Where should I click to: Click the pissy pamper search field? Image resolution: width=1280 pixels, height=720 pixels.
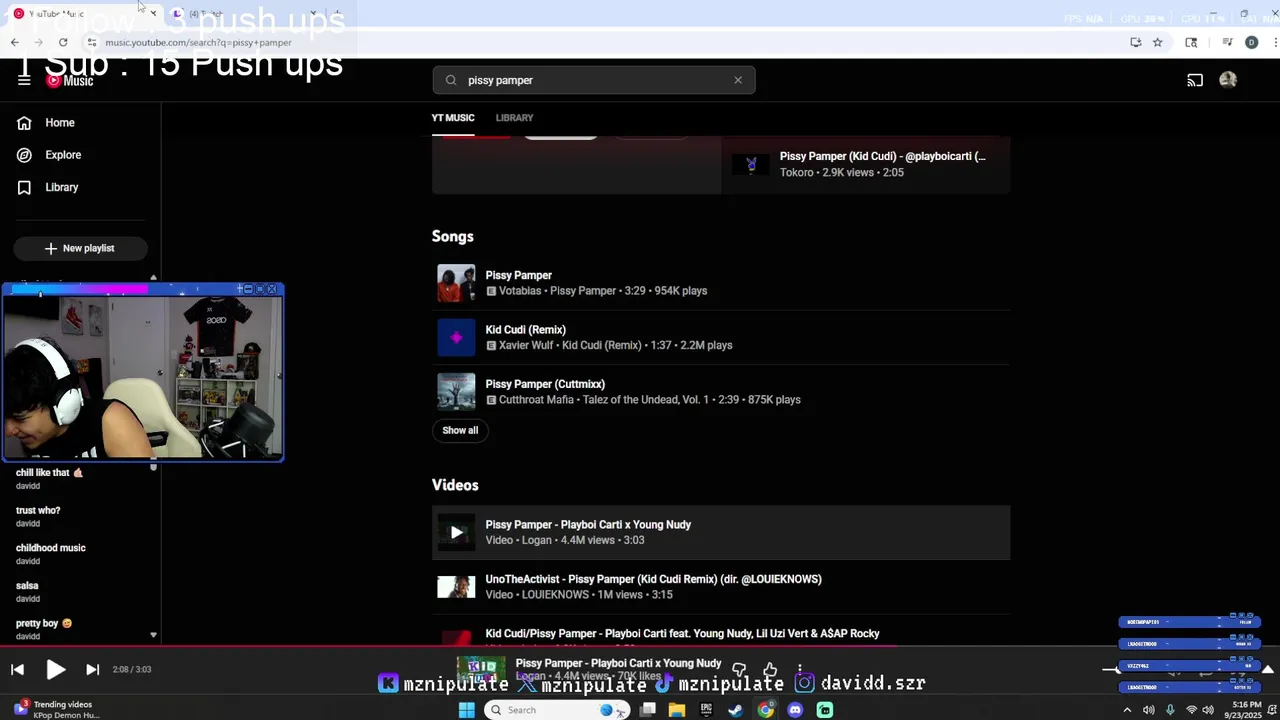click(594, 80)
